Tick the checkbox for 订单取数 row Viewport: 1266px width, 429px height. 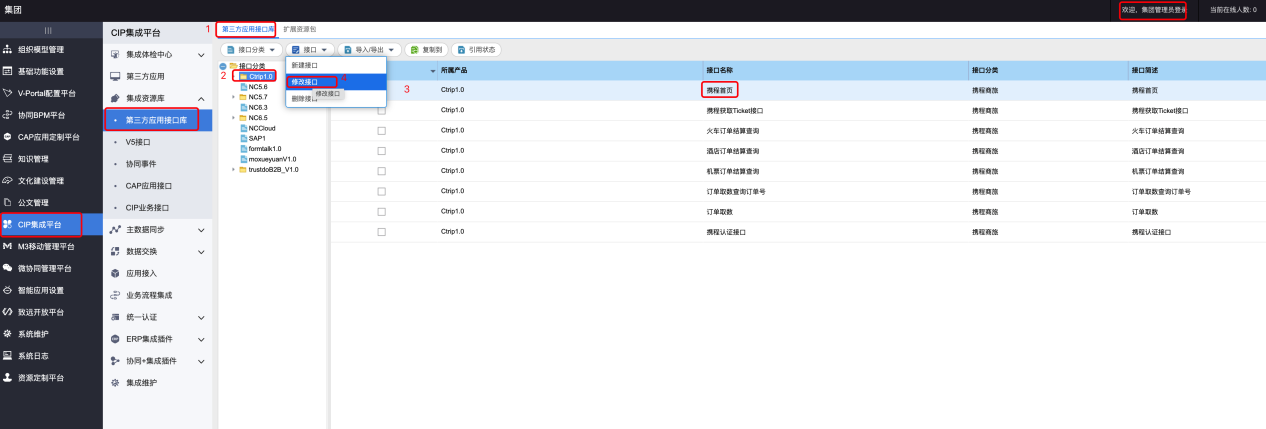pos(381,212)
